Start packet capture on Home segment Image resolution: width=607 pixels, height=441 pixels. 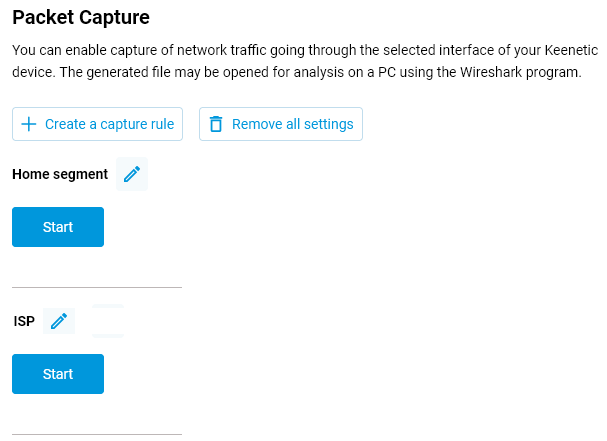coord(58,227)
